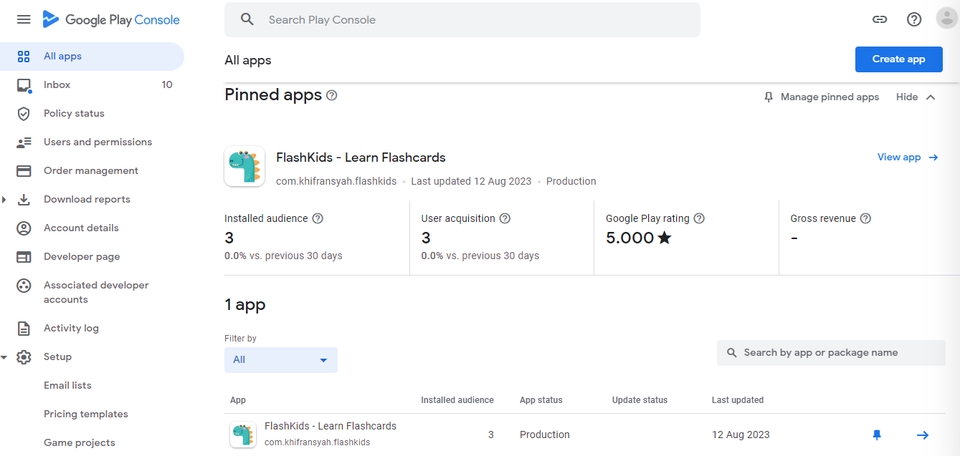Click the Last updated column header
This screenshot has width=960, height=456.
(738, 400)
